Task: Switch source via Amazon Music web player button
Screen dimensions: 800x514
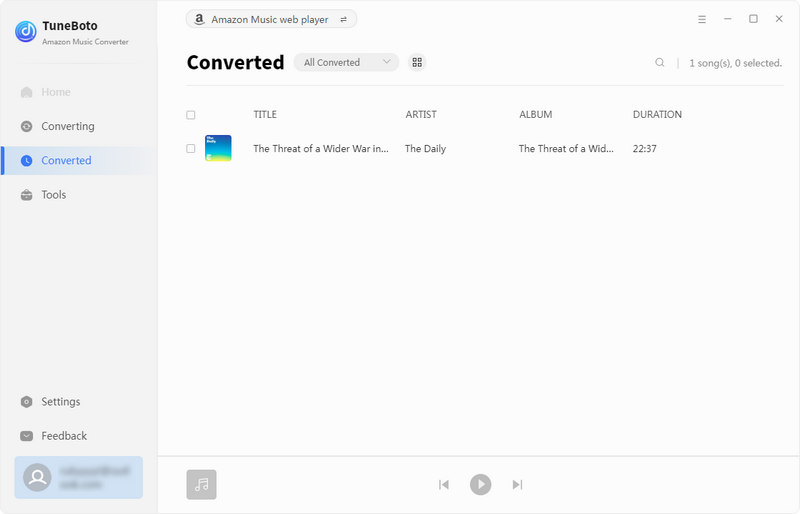Action: click(271, 19)
